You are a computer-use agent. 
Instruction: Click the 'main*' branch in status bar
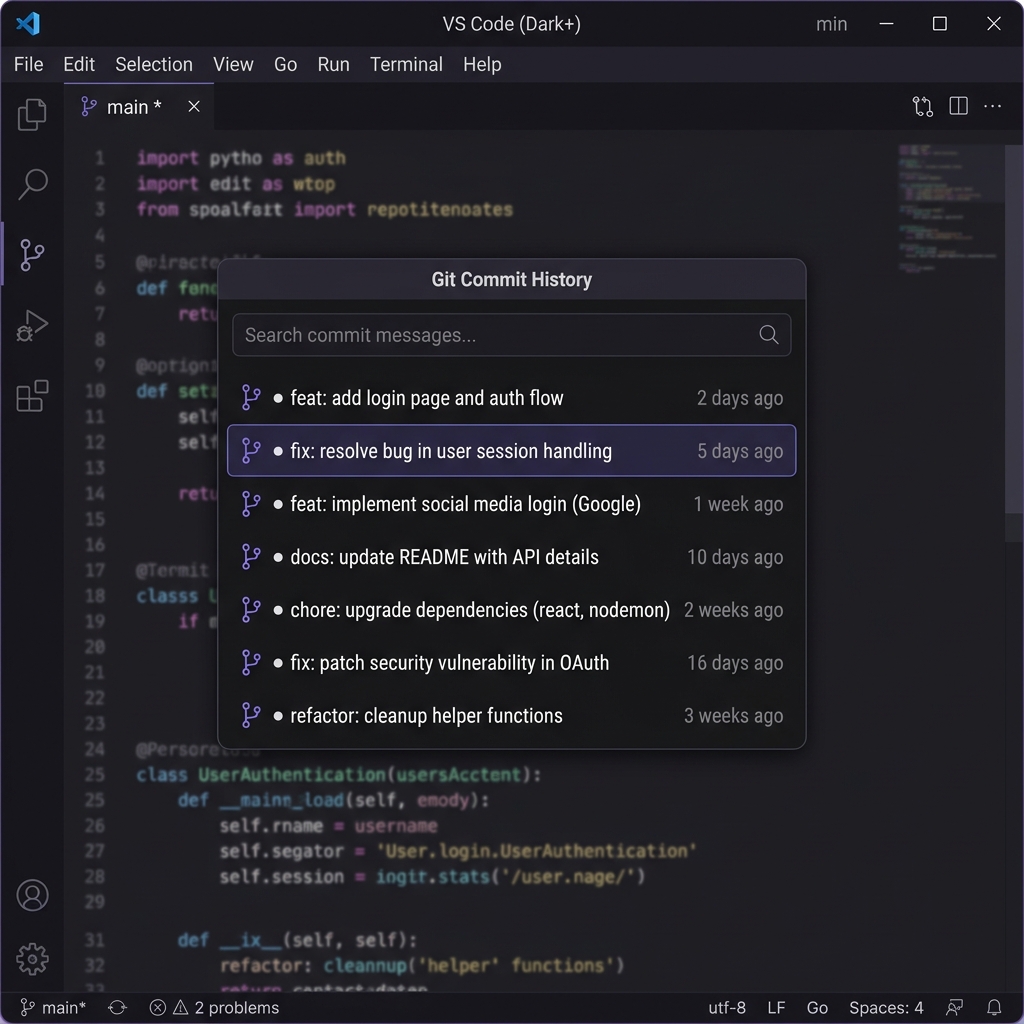coord(53,1008)
